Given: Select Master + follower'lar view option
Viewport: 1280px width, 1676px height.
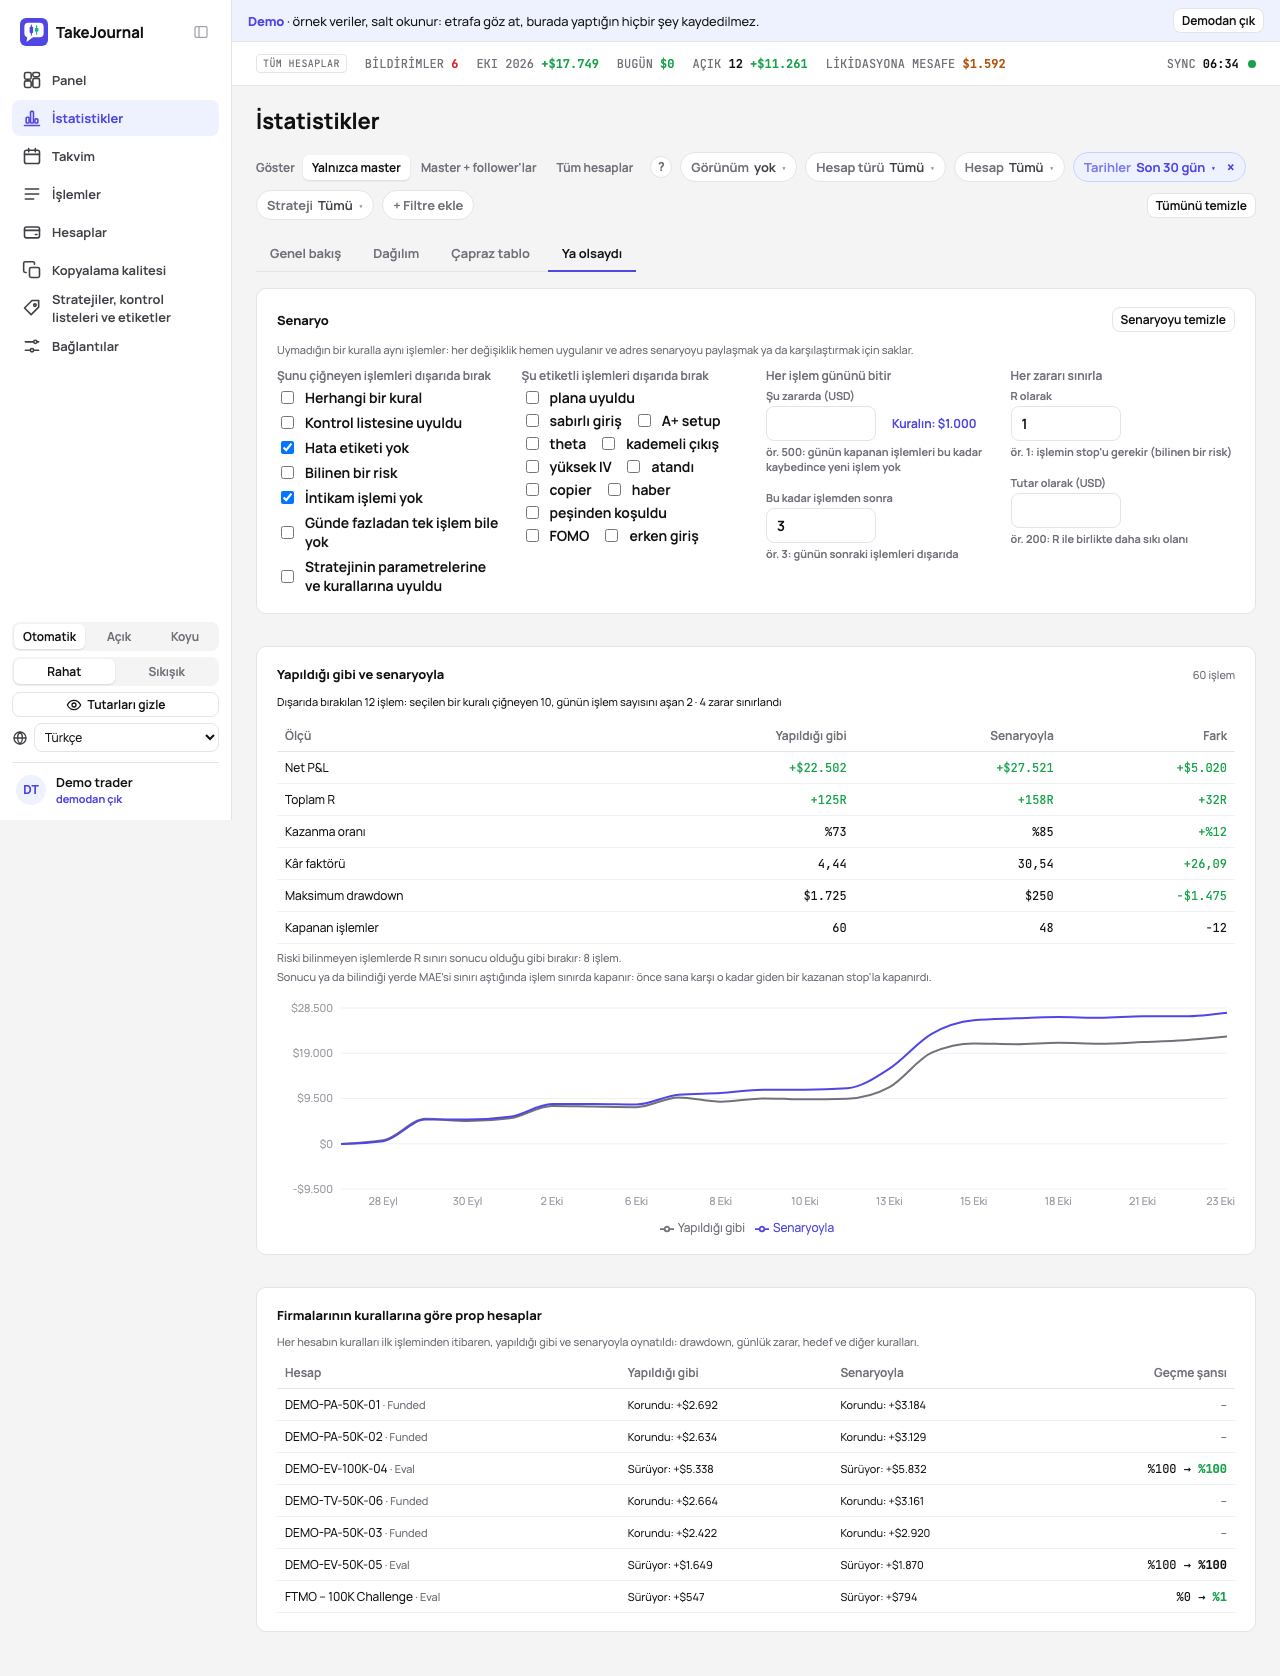Looking at the screenshot, I should (478, 168).
